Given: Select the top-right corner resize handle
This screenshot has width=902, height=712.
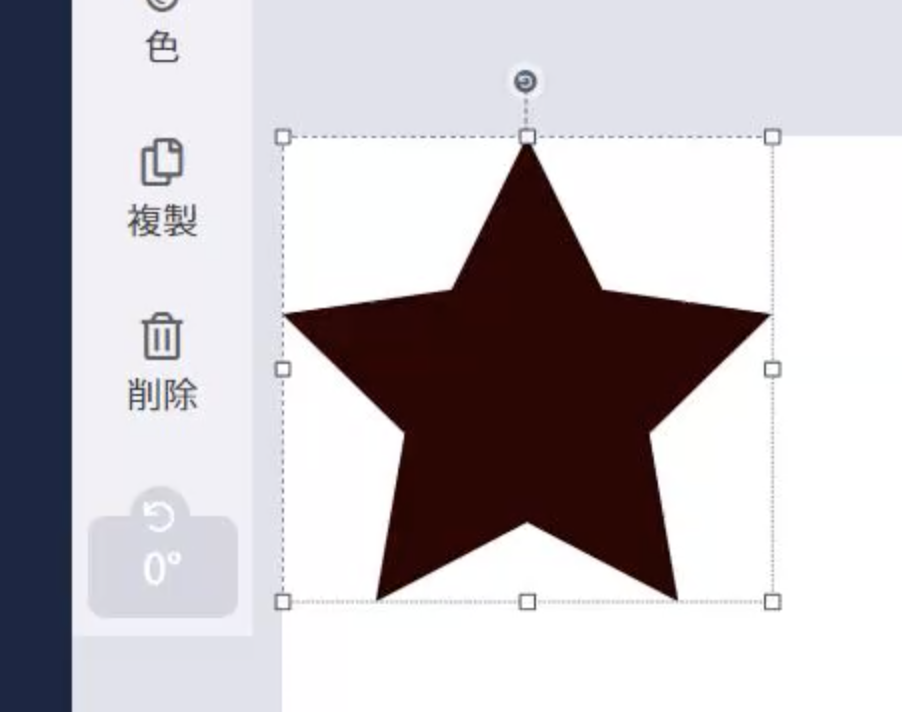Looking at the screenshot, I should [773, 137].
